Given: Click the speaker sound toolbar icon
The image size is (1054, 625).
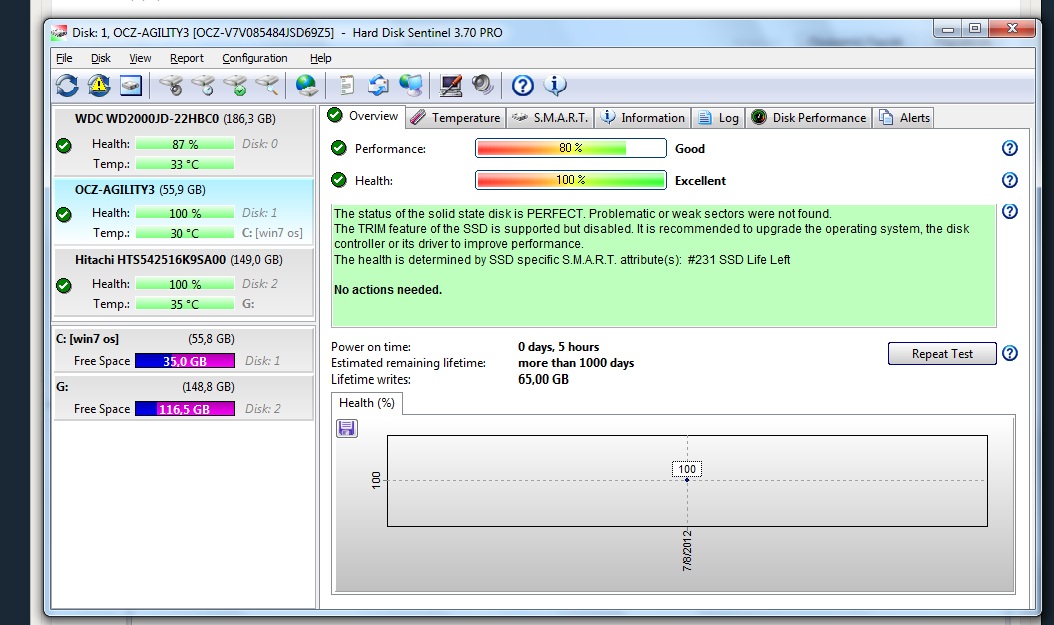Looking at the screenshot, I should point(482,85).
